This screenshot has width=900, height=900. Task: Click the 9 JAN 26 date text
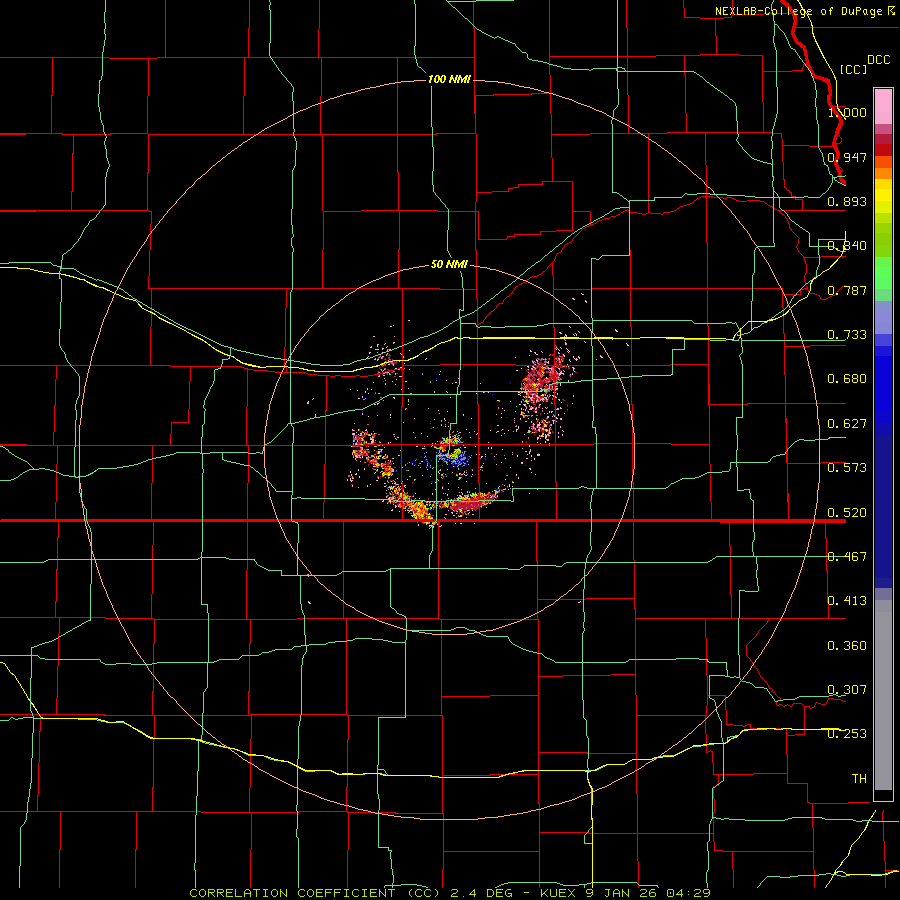click(622, 893)
